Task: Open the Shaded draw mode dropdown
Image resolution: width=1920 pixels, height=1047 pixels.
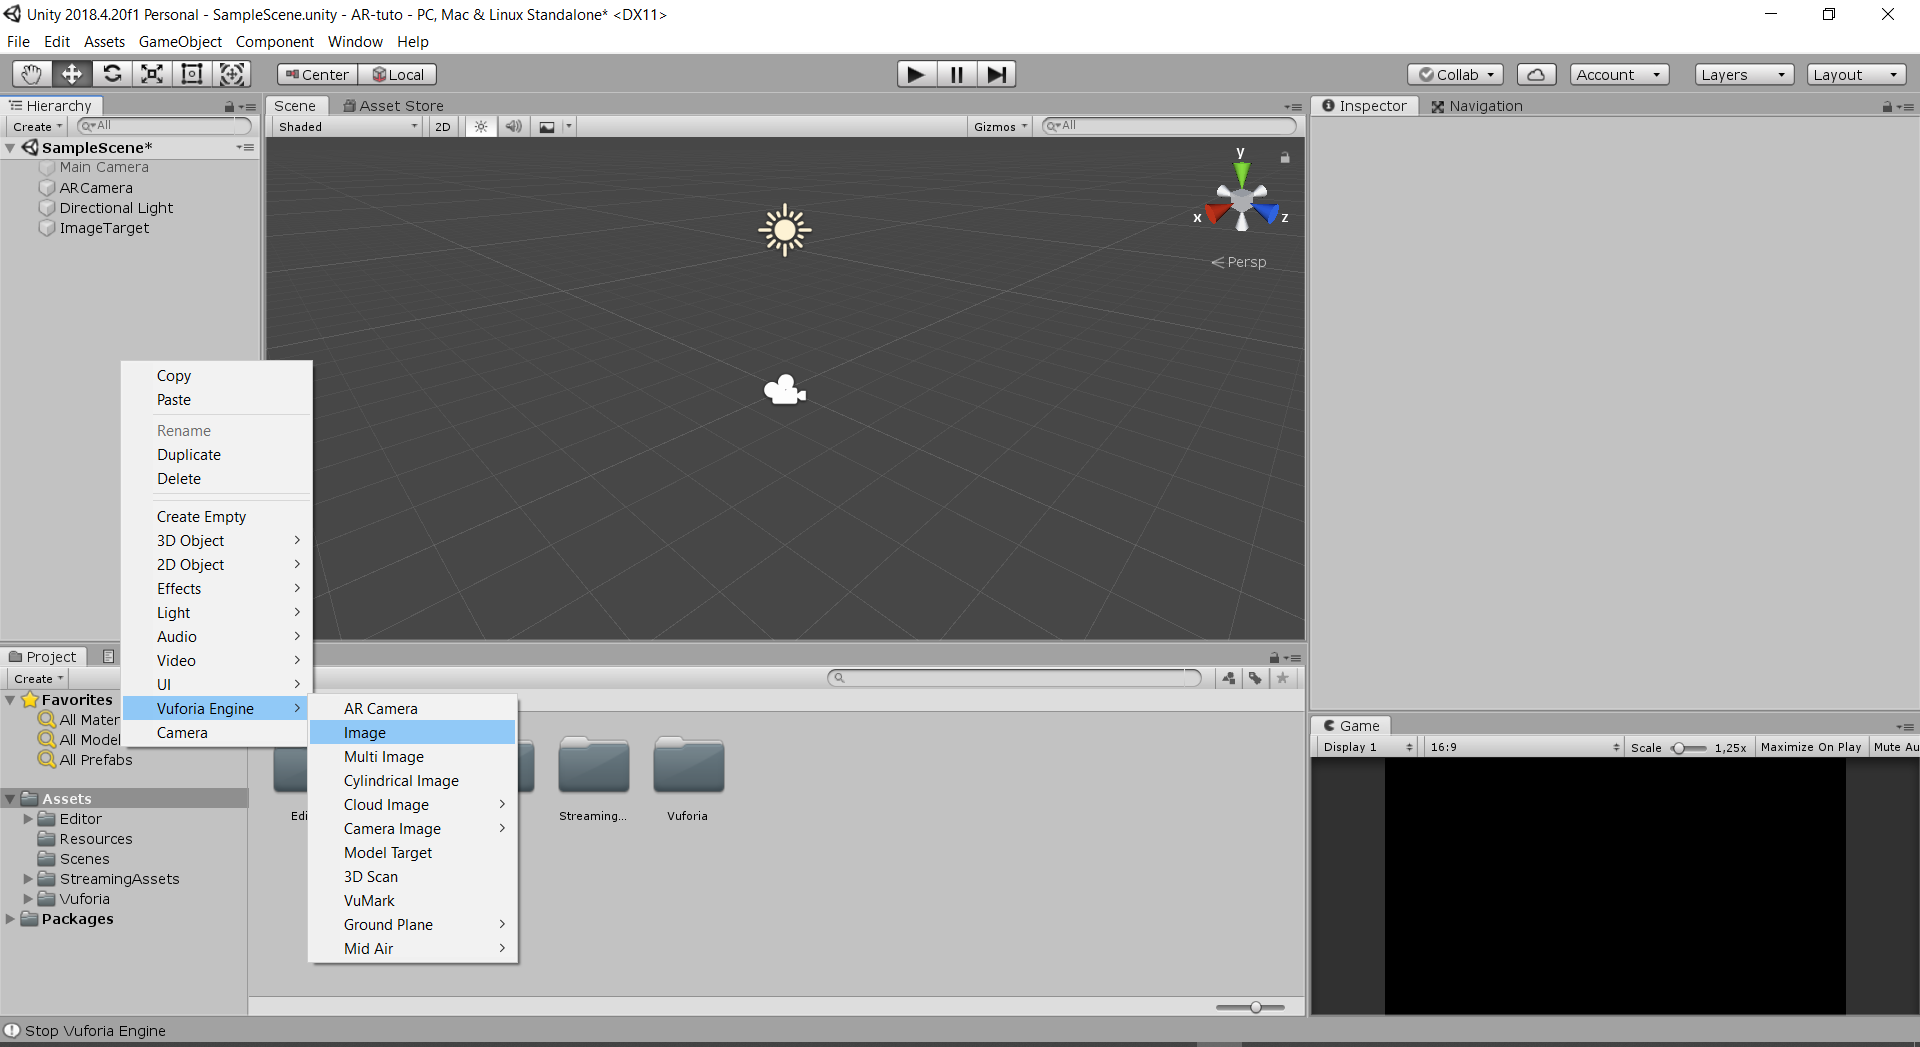Action: pyautogui.click(x=347, y=127)
